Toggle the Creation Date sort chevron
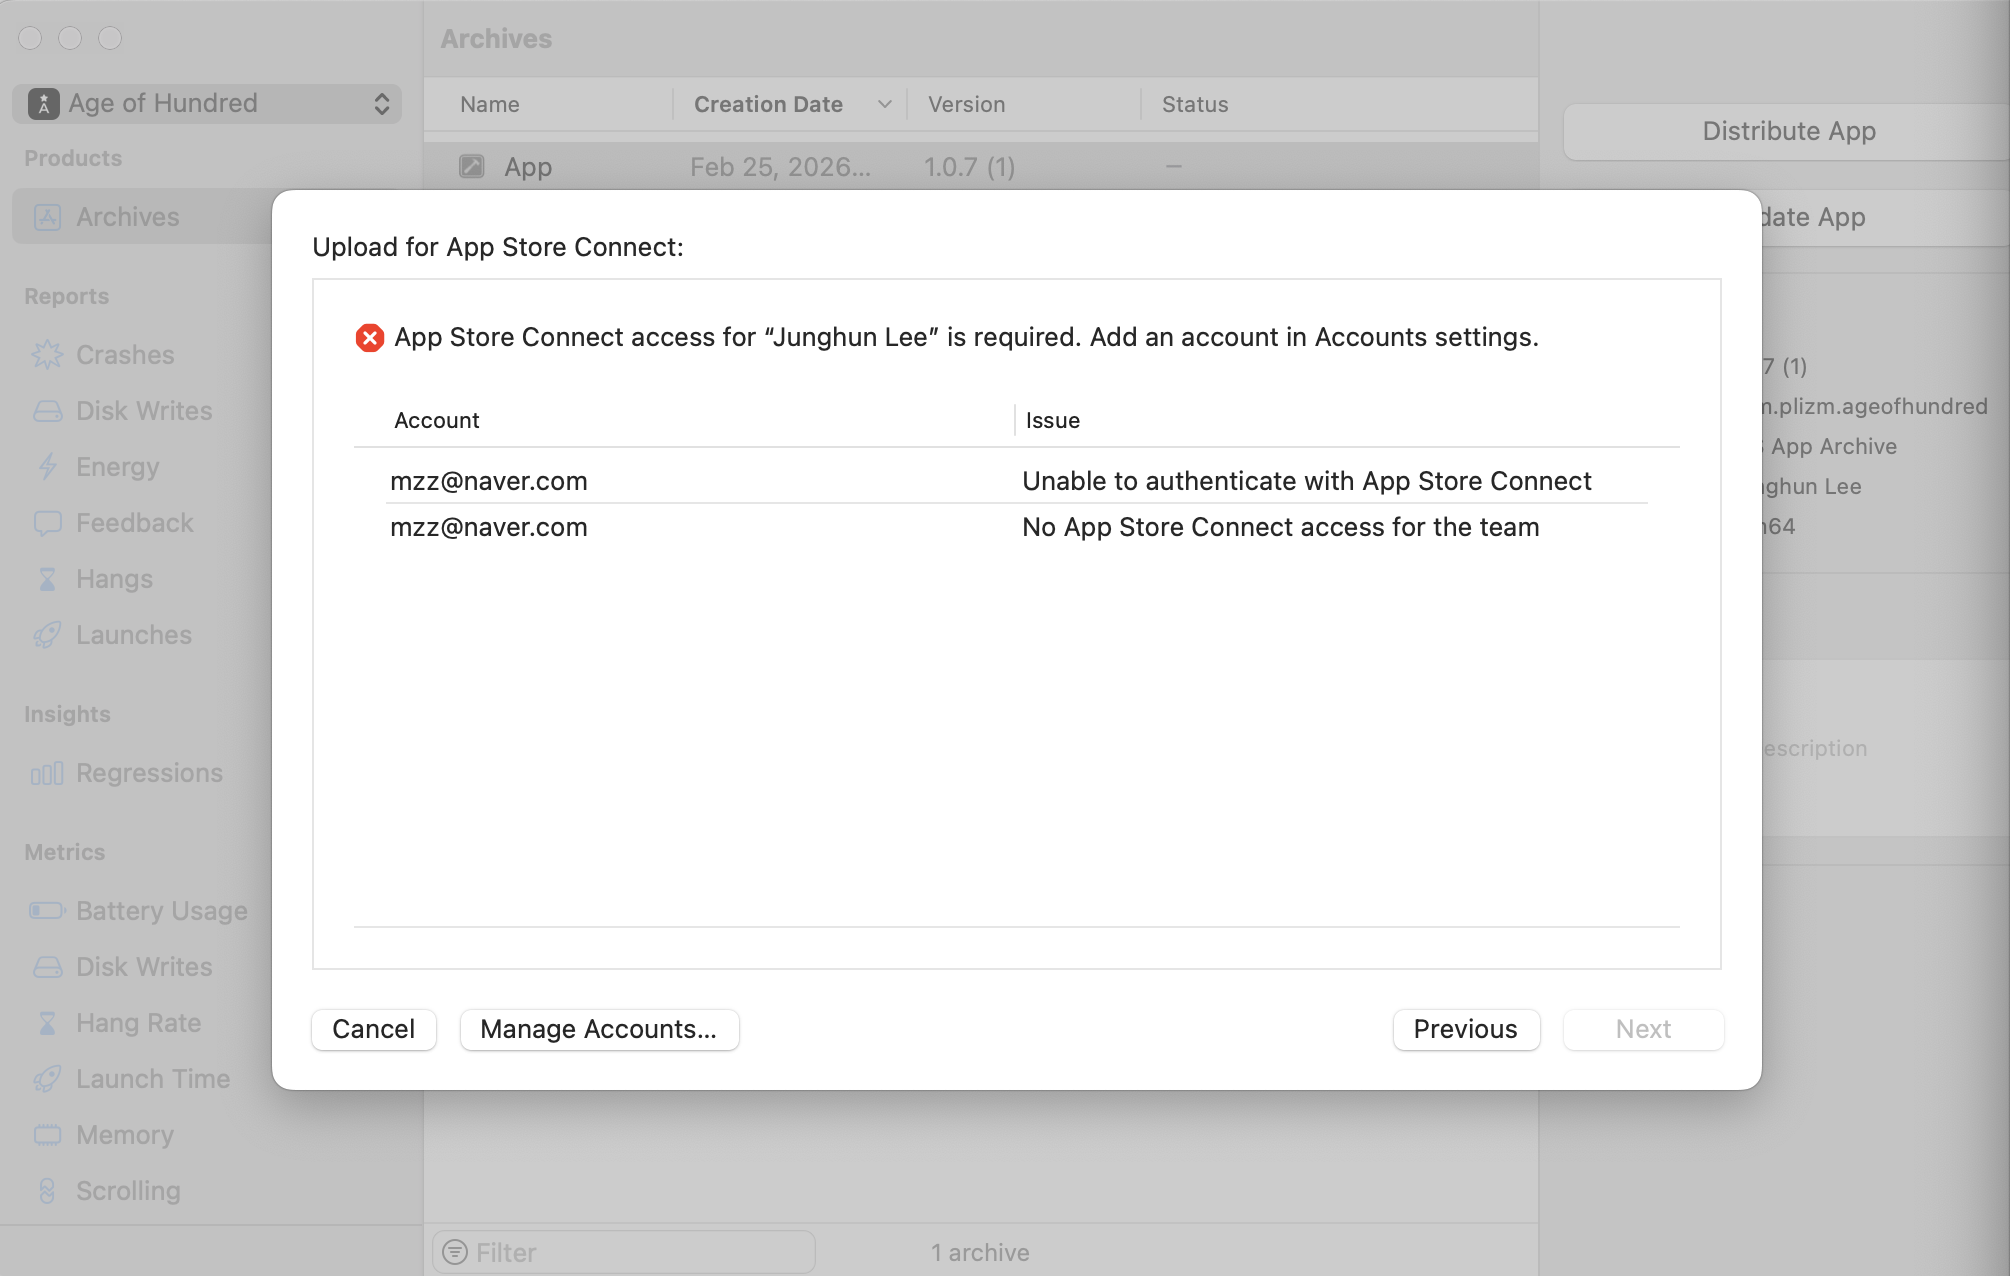The width and height of the screenshot is (2010, 1276). click(x=884, y=104)
